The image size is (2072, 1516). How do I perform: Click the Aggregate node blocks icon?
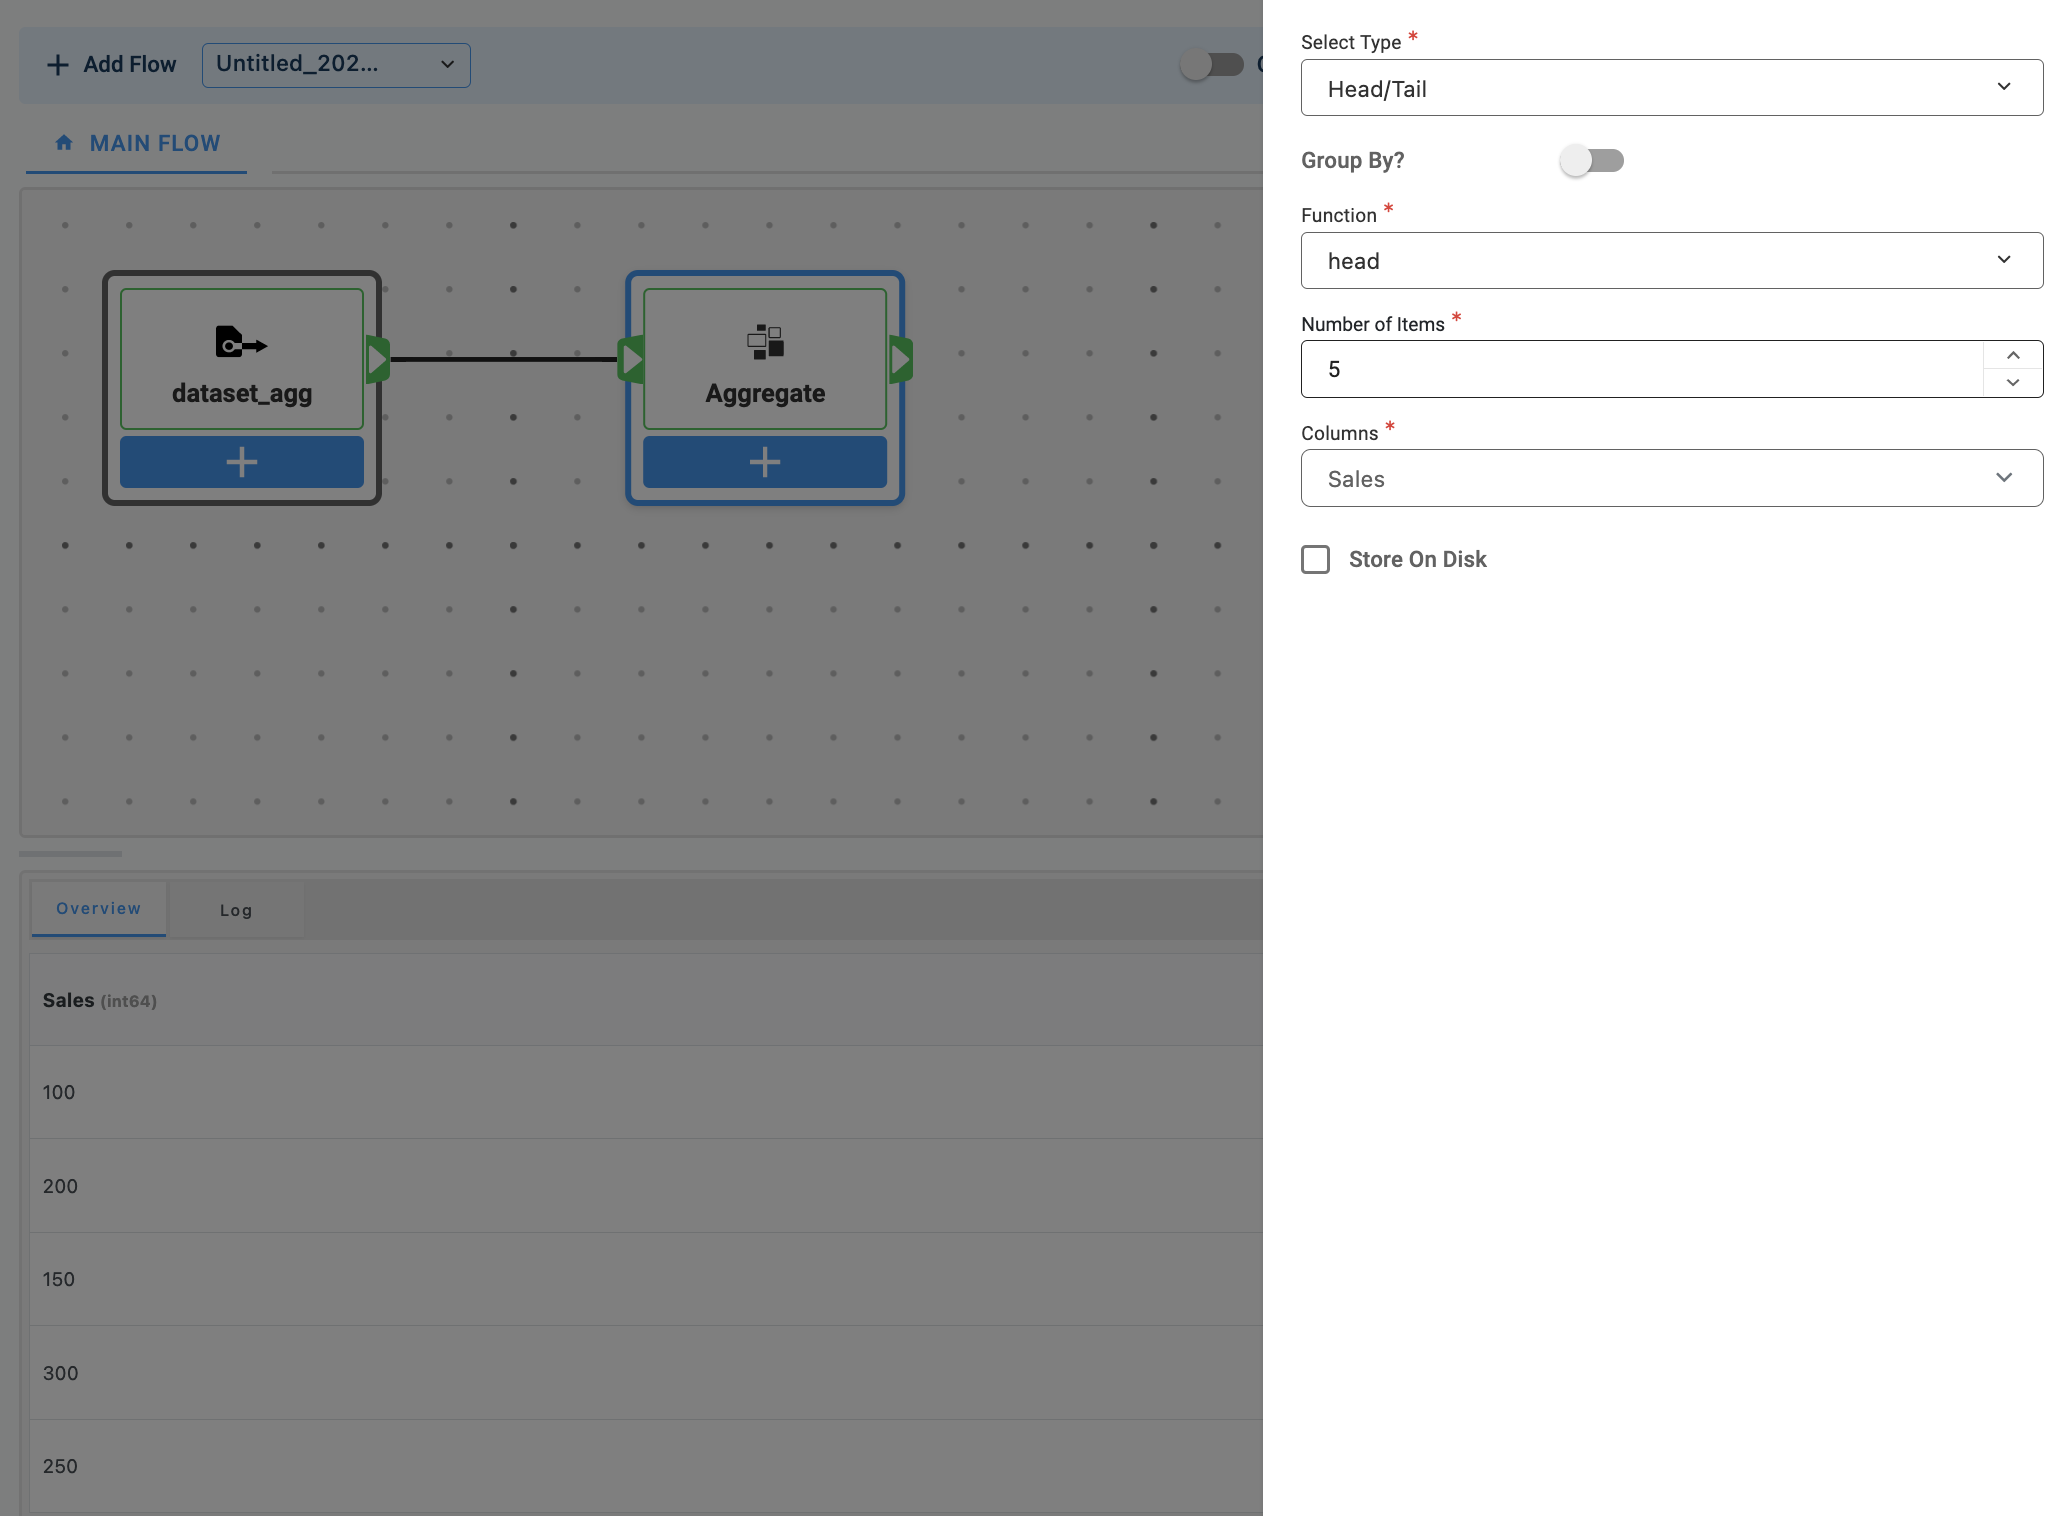(765, 342)
